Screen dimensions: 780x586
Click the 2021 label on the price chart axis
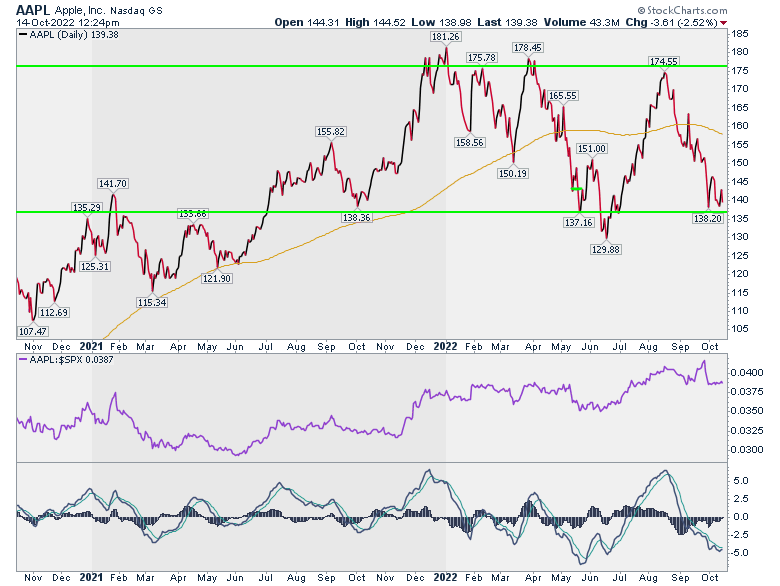tap(92, 346)
